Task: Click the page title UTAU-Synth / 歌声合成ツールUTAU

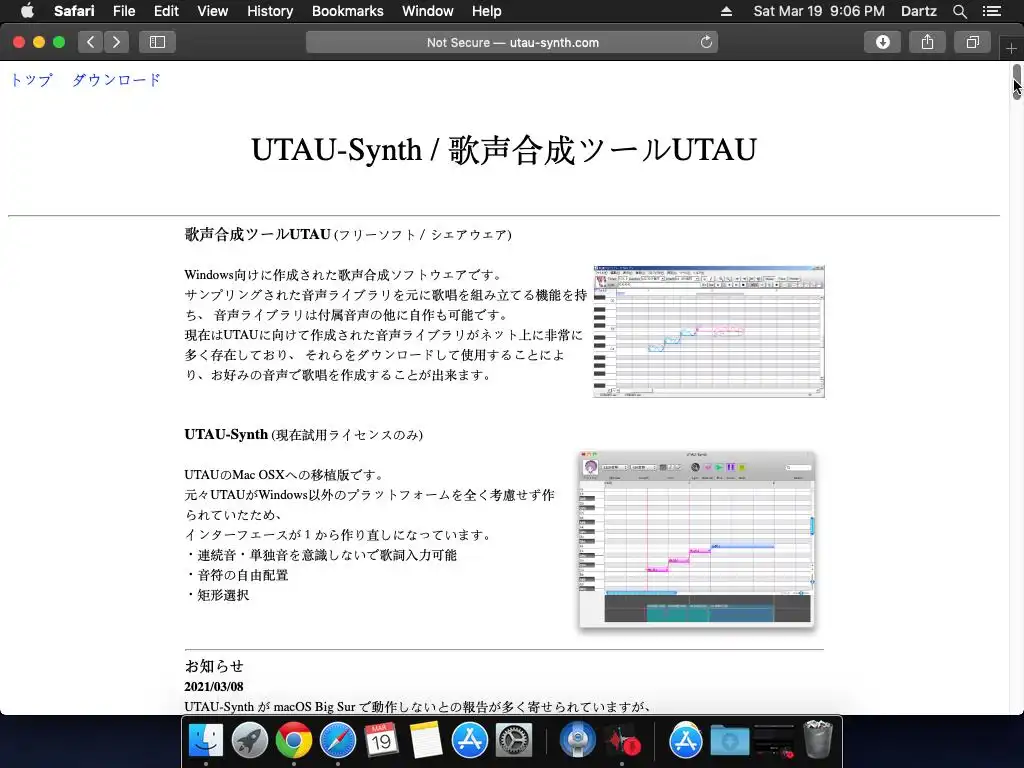Action: point(504,150)
